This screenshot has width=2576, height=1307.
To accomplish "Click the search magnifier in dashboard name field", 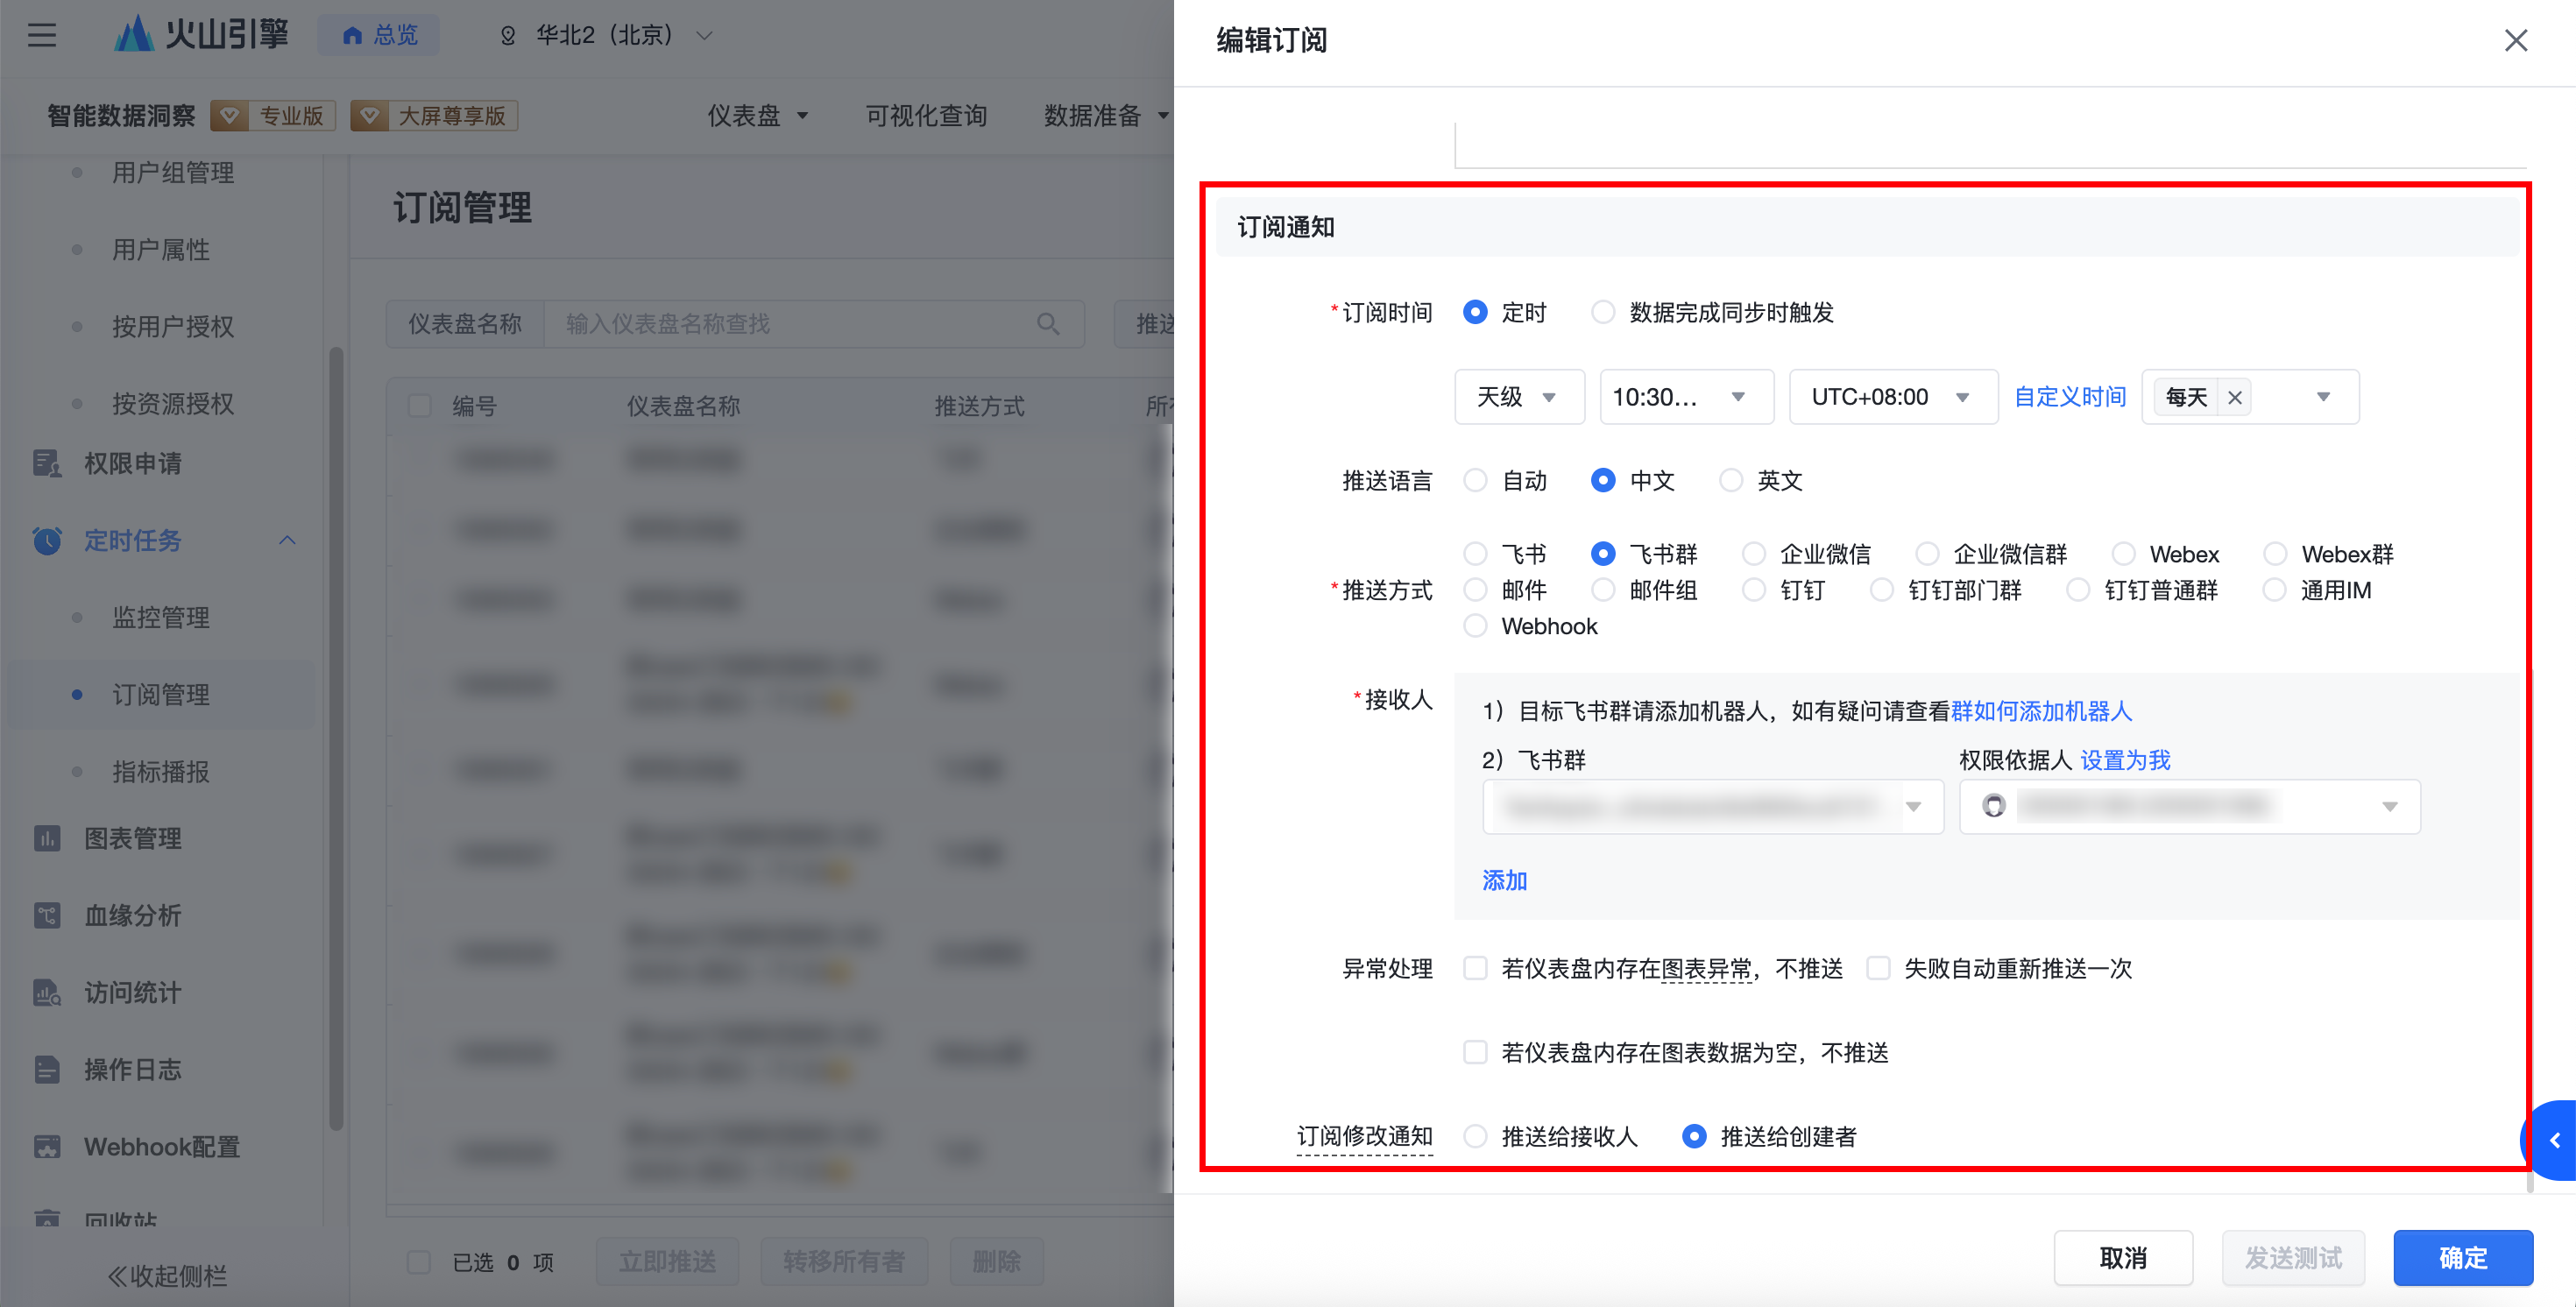I will pos(1047,324).
